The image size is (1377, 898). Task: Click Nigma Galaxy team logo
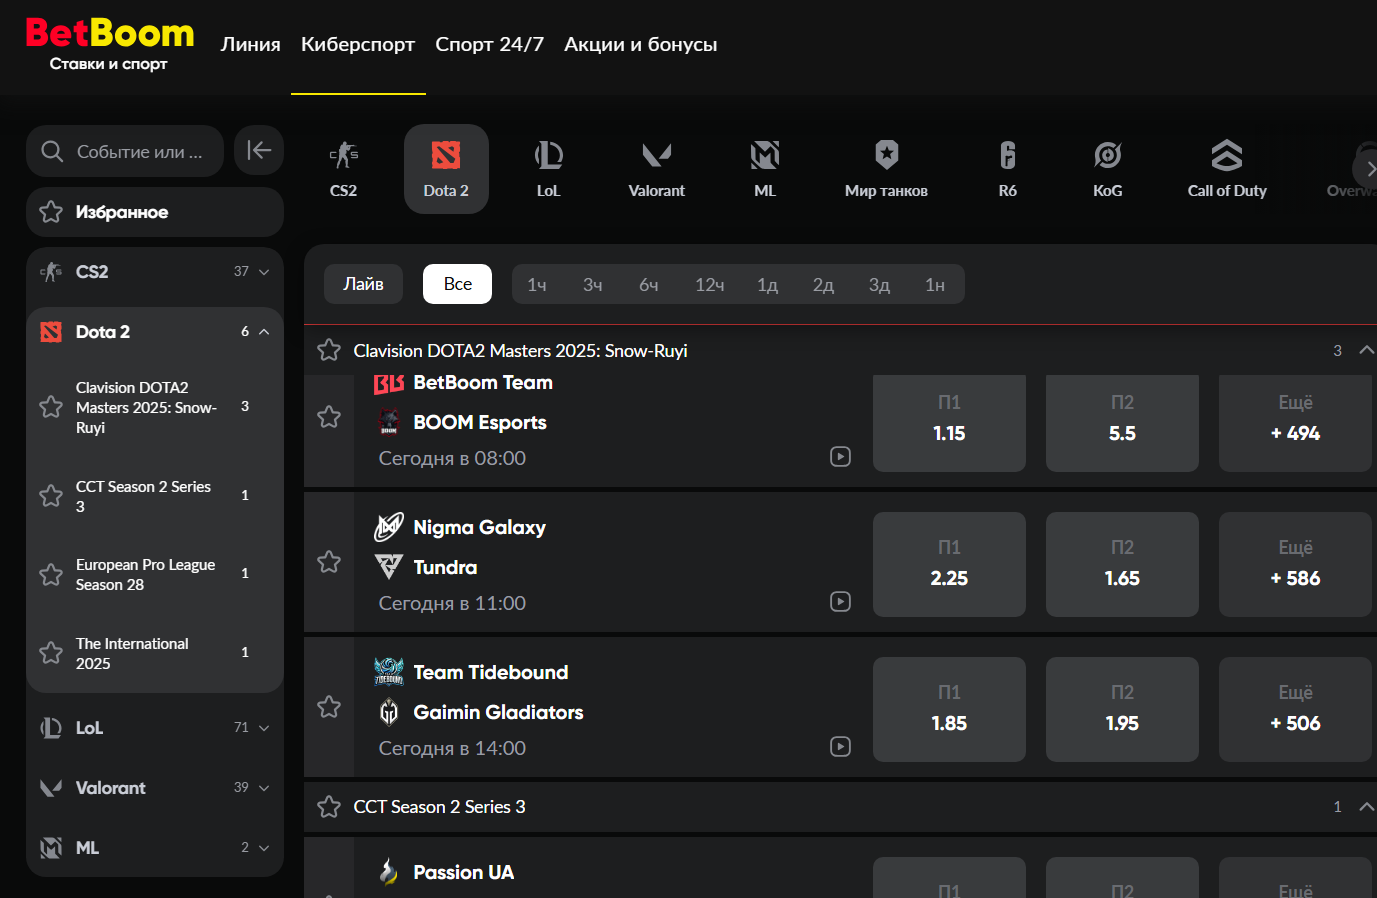389,527
